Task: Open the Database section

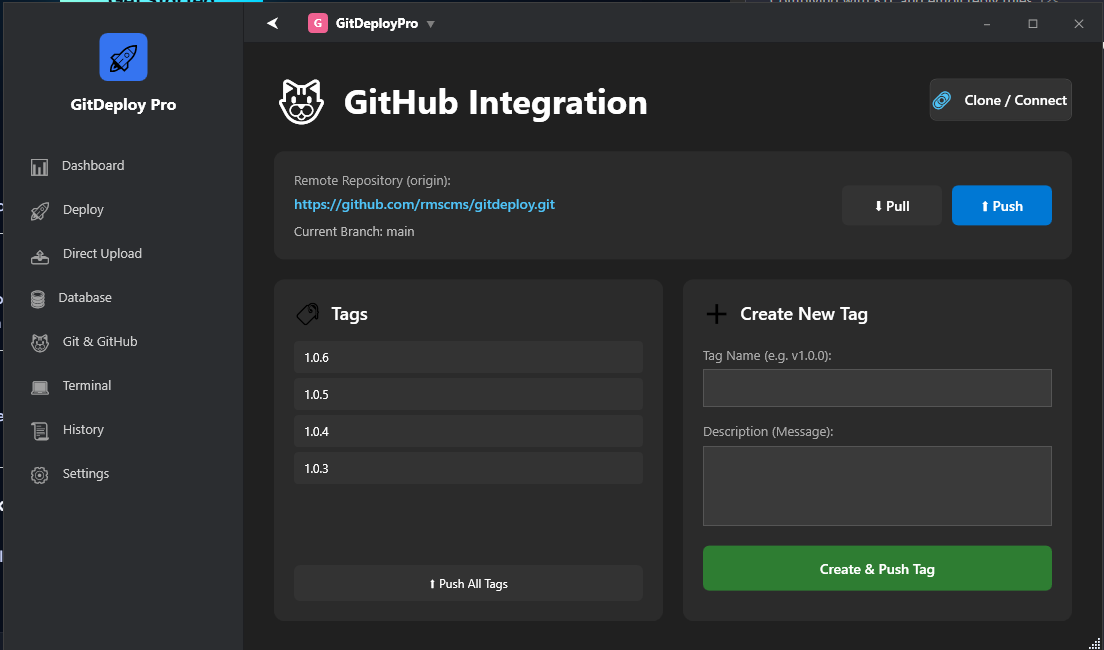Action: pyautogui.click(x=84, y=297)
